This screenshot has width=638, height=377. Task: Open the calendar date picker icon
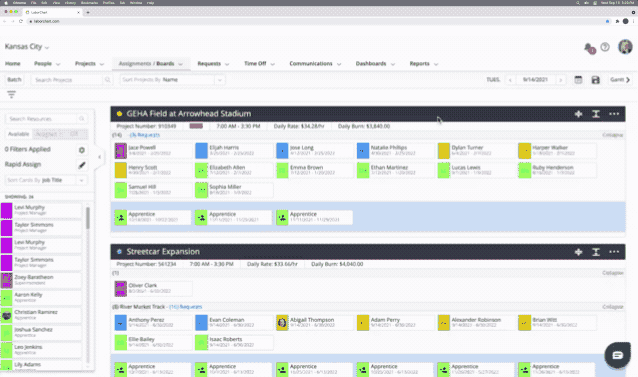tap(578, 80)
